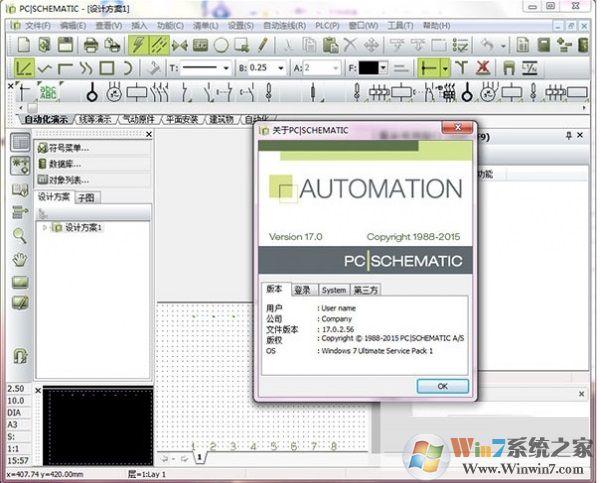Click OK in the About dialog
Screen dimensions: 600x483
click(442, 386)
